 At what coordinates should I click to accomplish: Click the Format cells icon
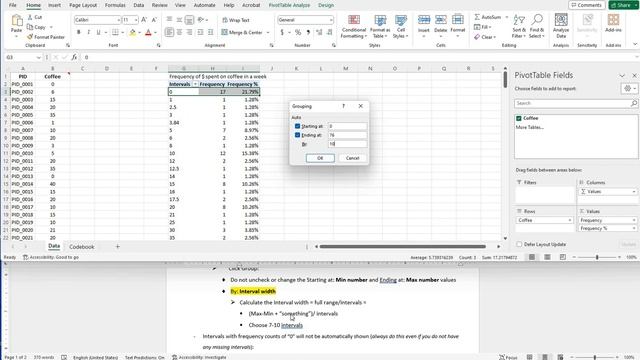(x=458, y=20)
